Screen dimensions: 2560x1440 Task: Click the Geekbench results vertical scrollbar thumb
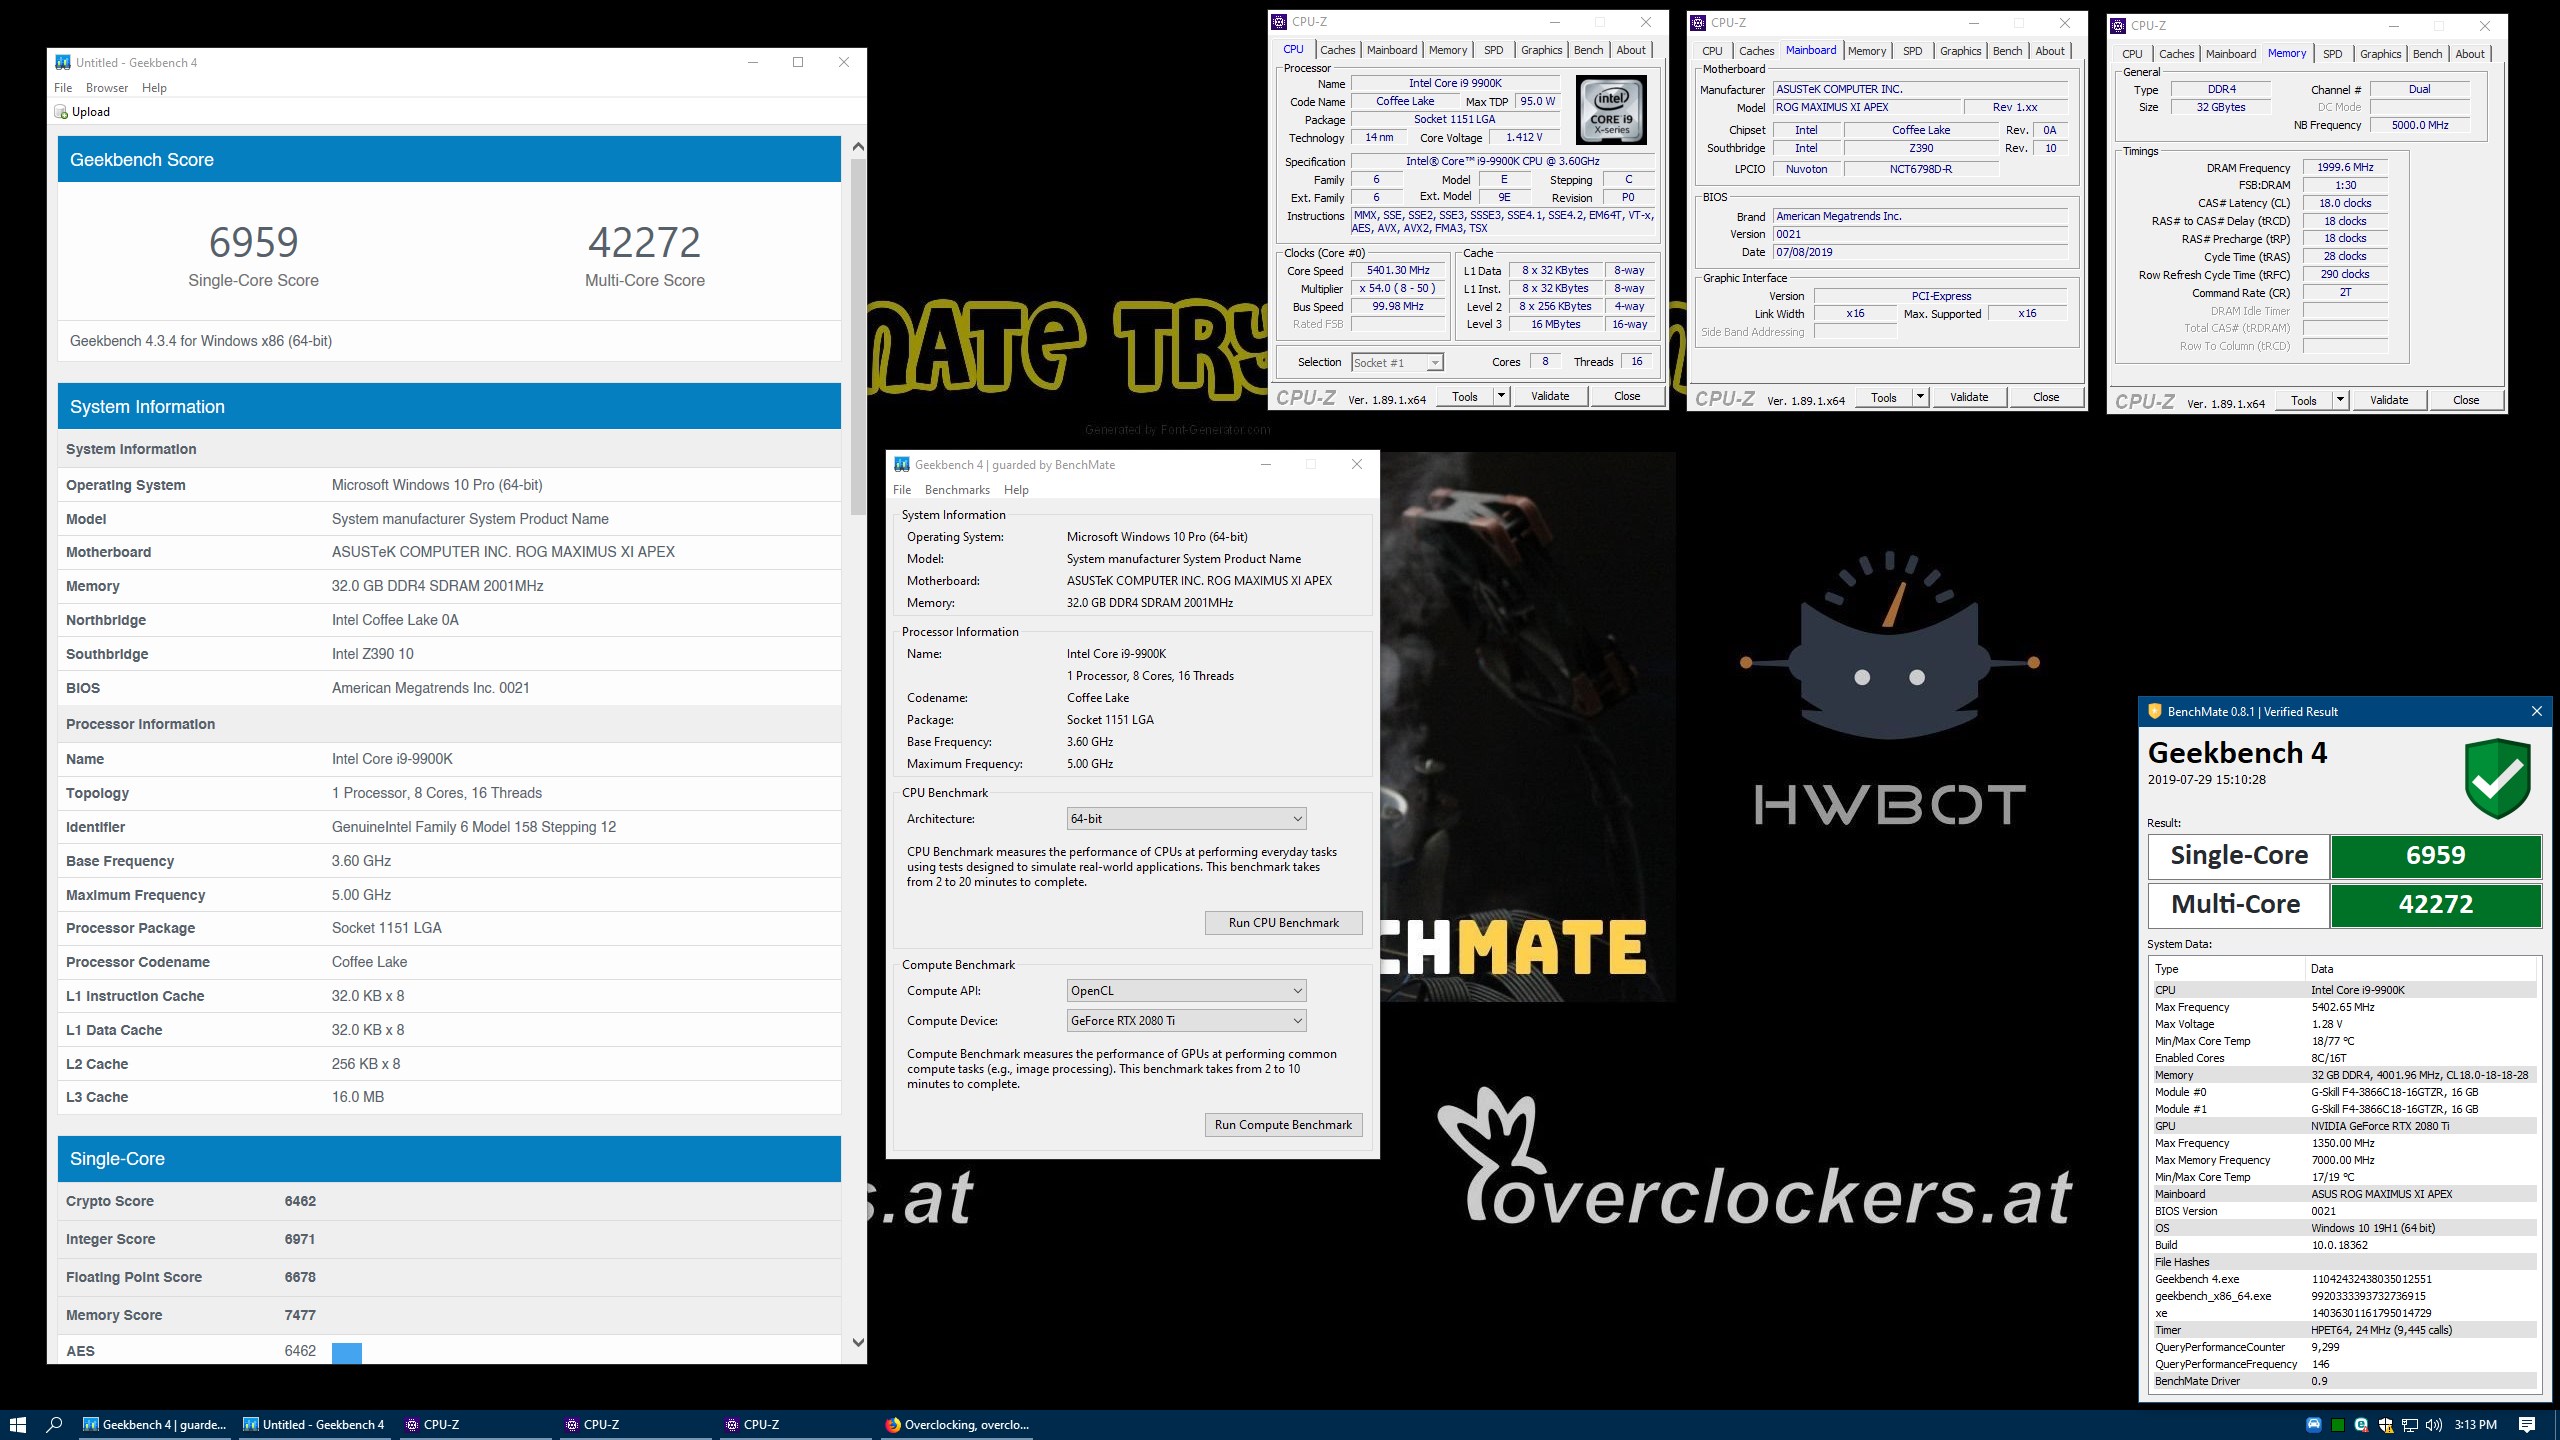pyautogui.click(x=858, y=335)
